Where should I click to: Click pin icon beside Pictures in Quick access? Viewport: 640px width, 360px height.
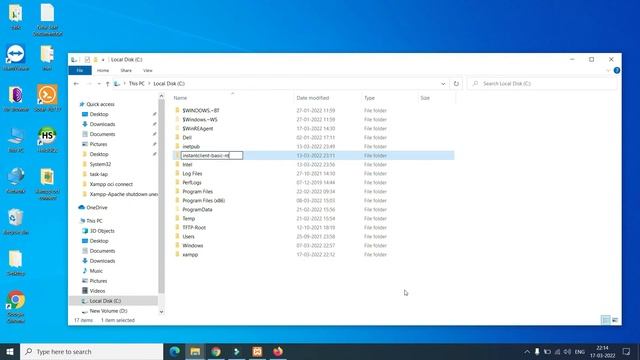click(155, 144)
